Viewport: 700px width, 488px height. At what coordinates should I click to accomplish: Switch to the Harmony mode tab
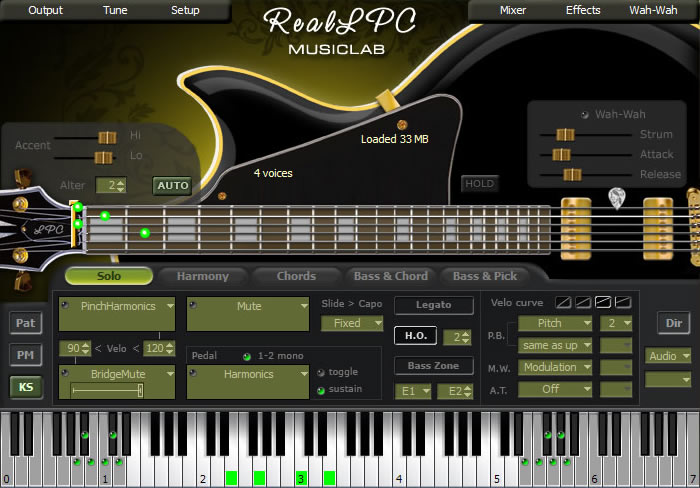[203, 276]
